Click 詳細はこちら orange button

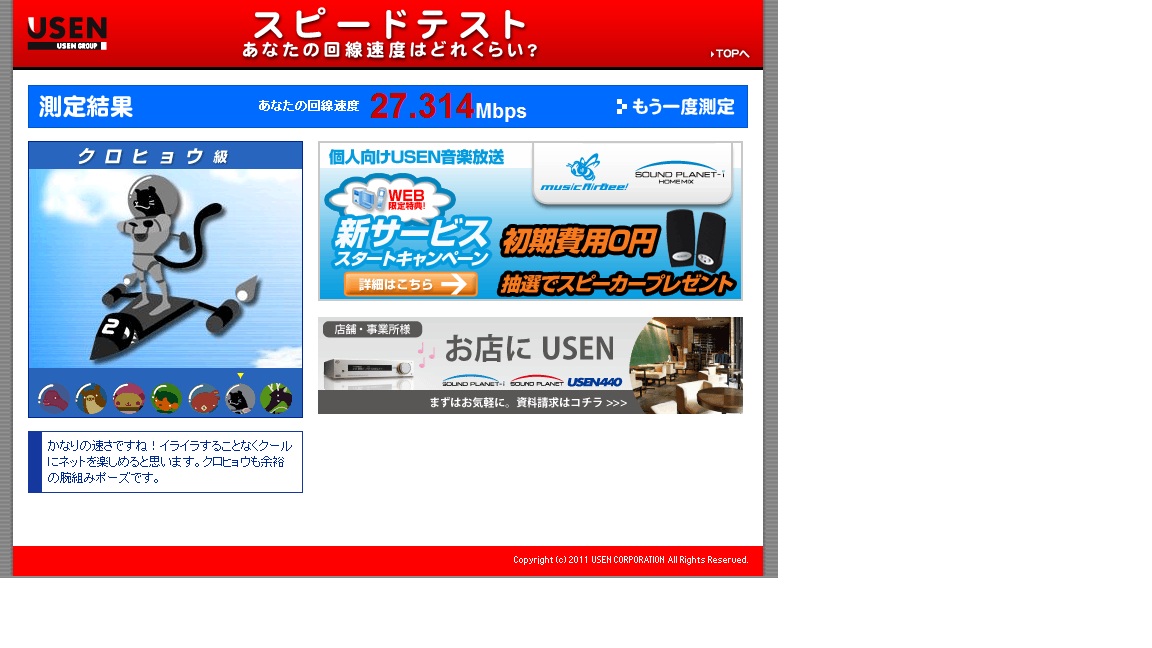[x=410, y=284]
